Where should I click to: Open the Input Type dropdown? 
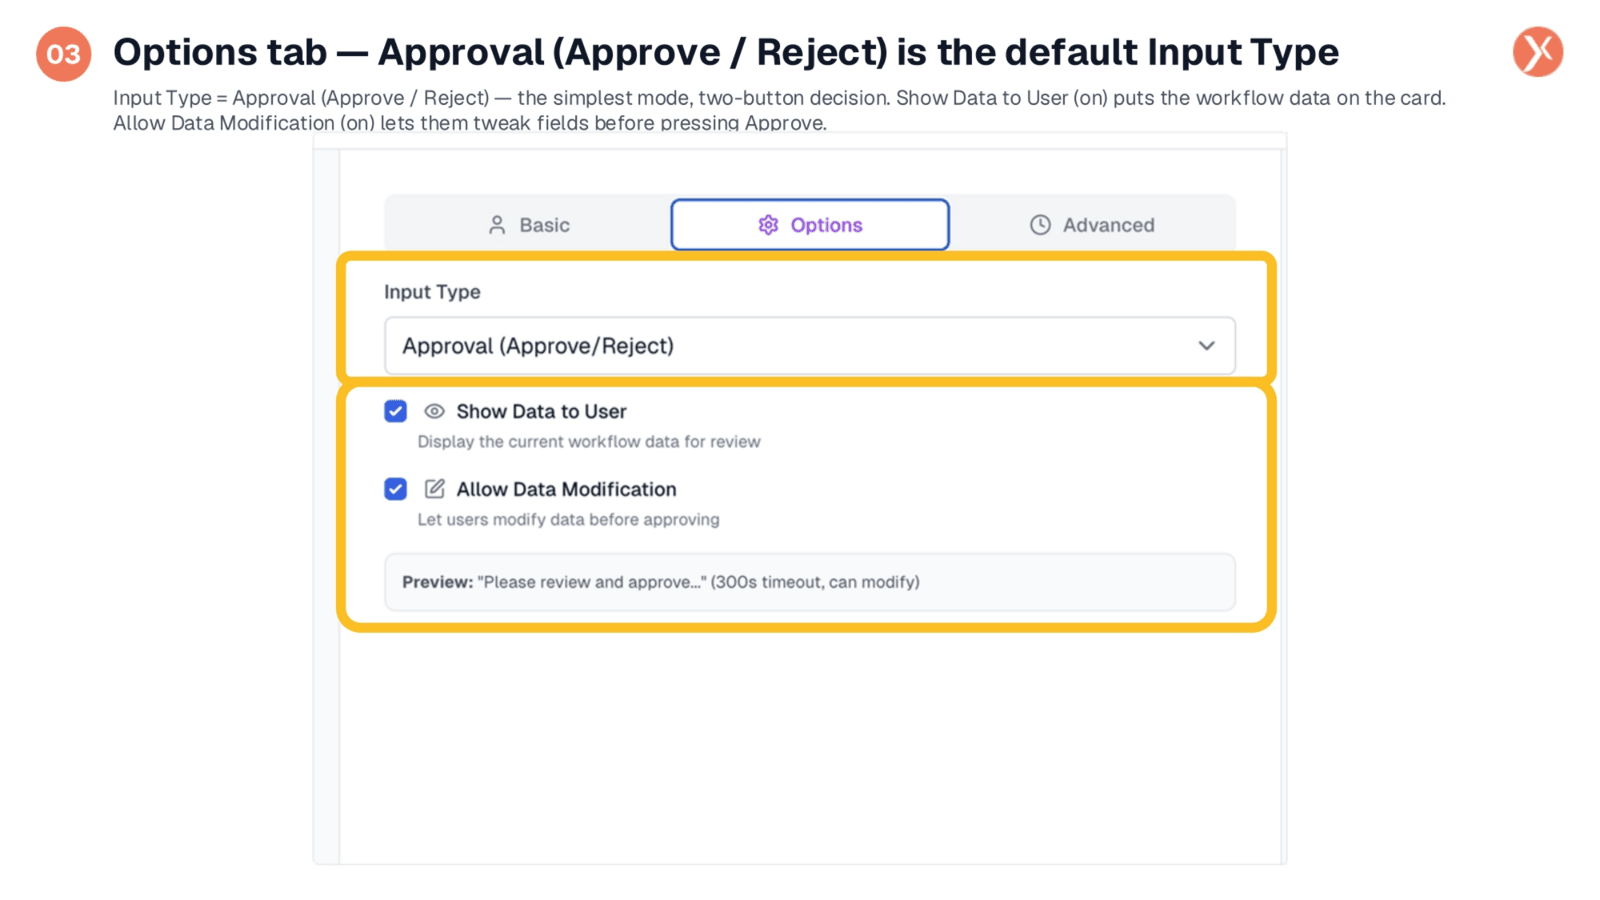tap(810, 346)
